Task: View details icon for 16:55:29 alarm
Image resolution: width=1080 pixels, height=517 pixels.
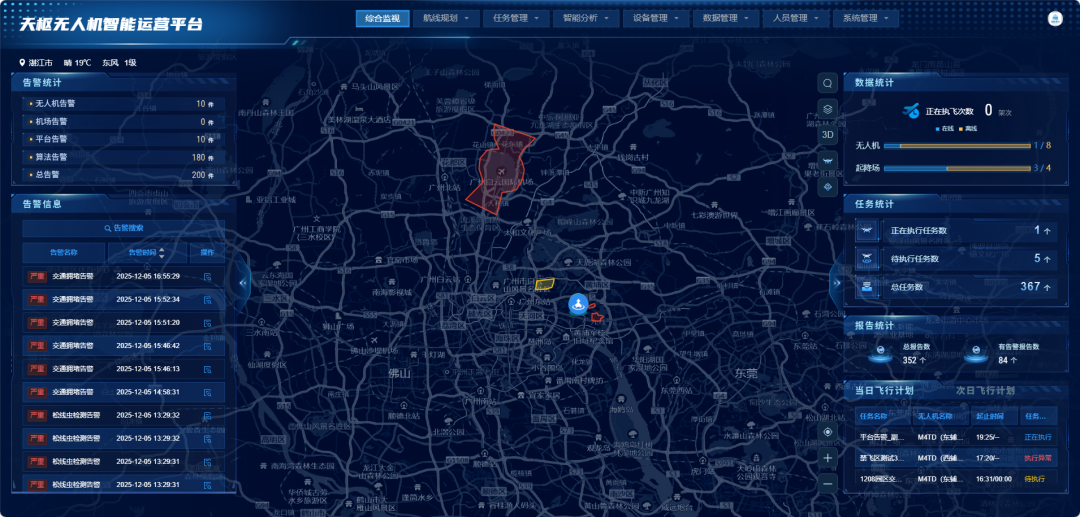Action: point(207,277)
